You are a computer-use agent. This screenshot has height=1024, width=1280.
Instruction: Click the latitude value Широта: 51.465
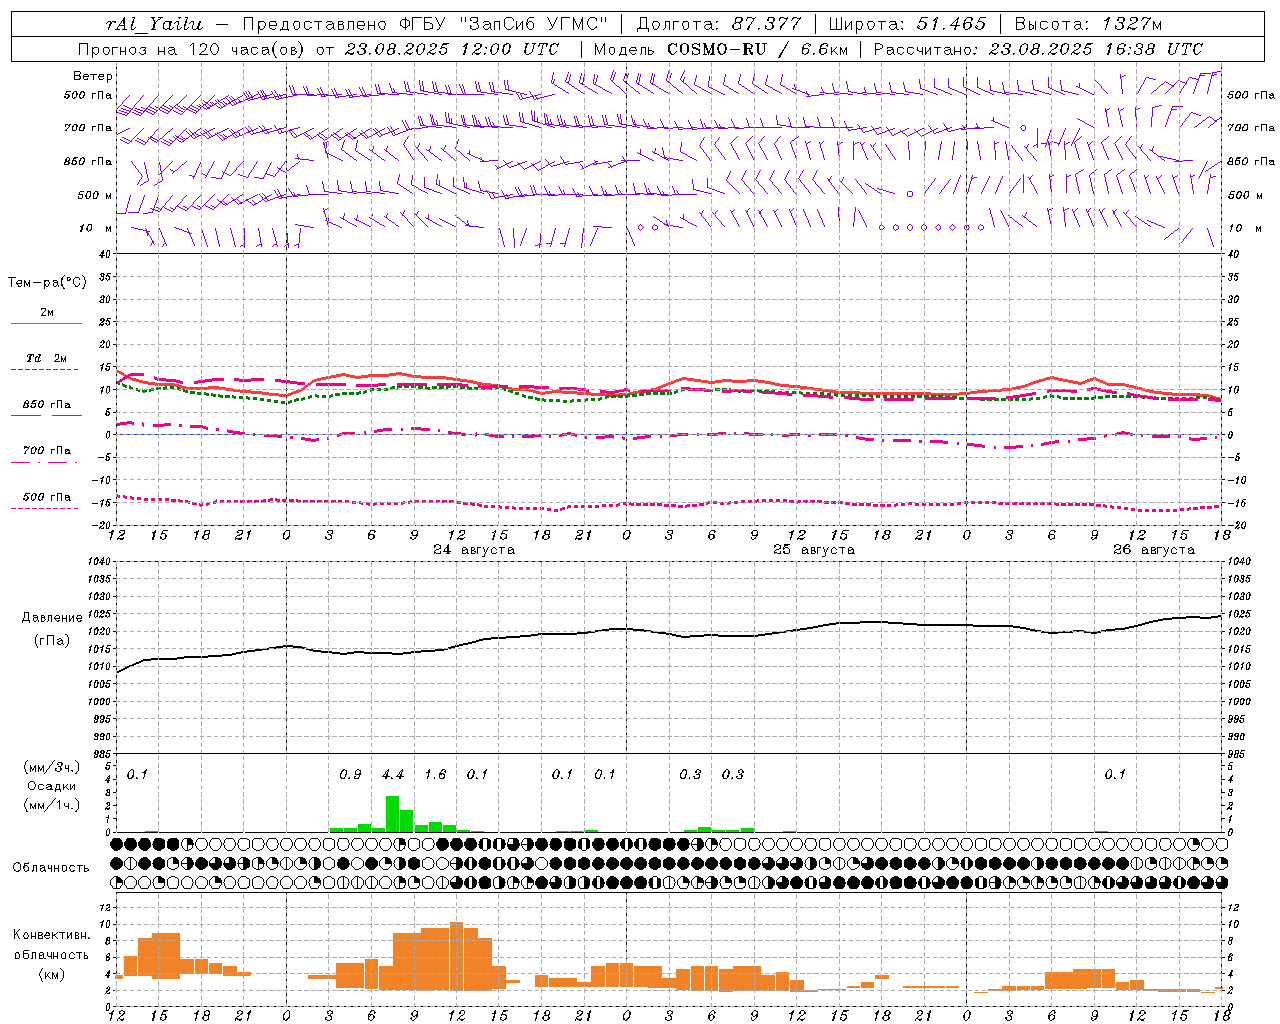[908, 24]
